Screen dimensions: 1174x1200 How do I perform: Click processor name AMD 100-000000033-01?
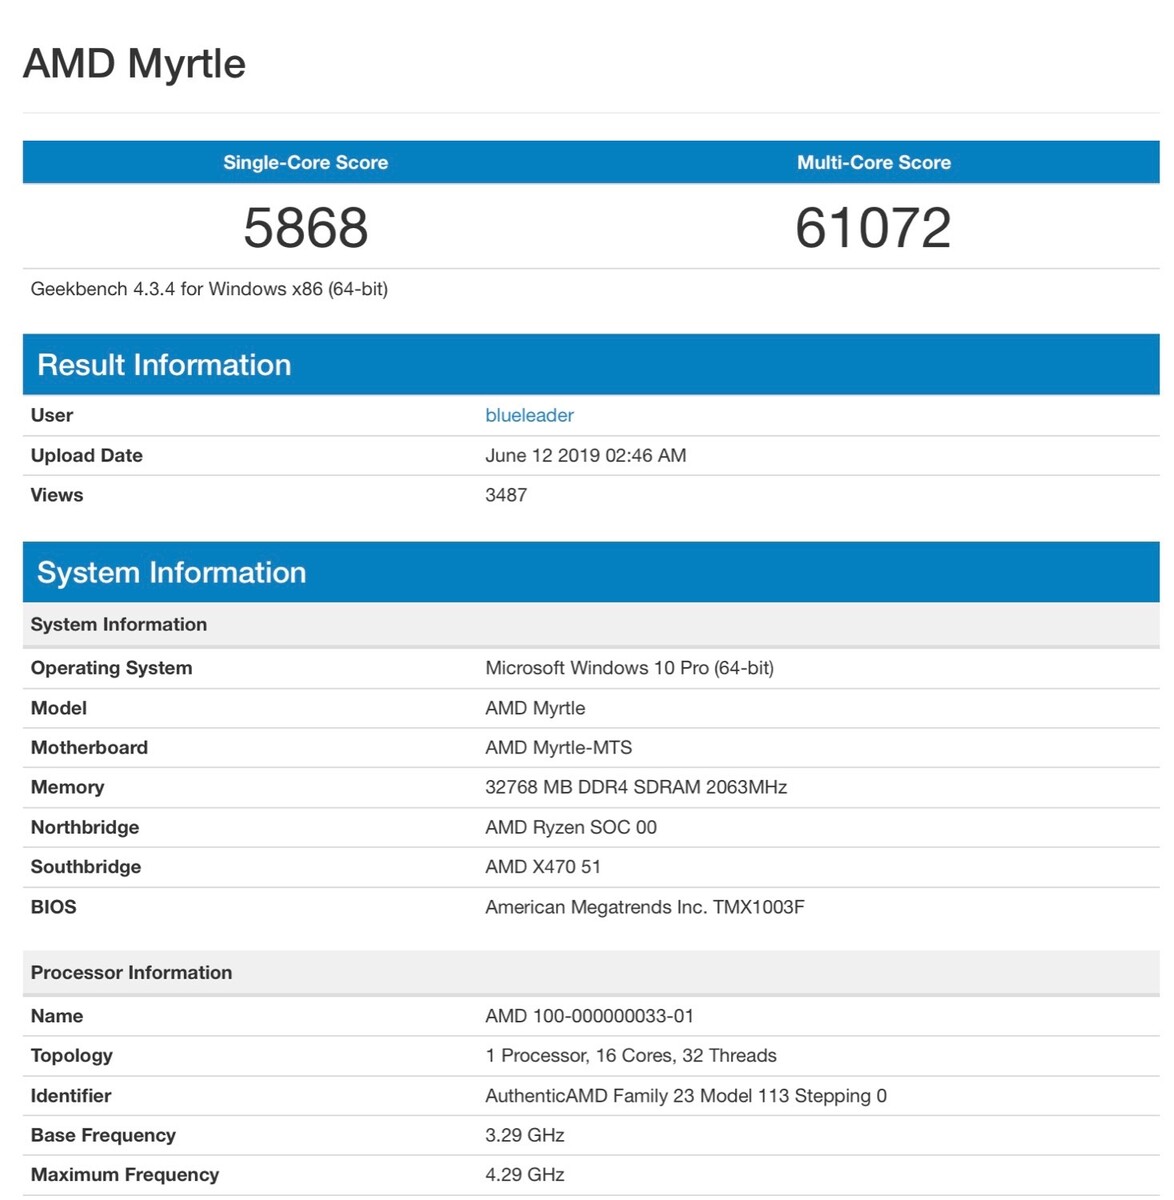pos(589,1016)
